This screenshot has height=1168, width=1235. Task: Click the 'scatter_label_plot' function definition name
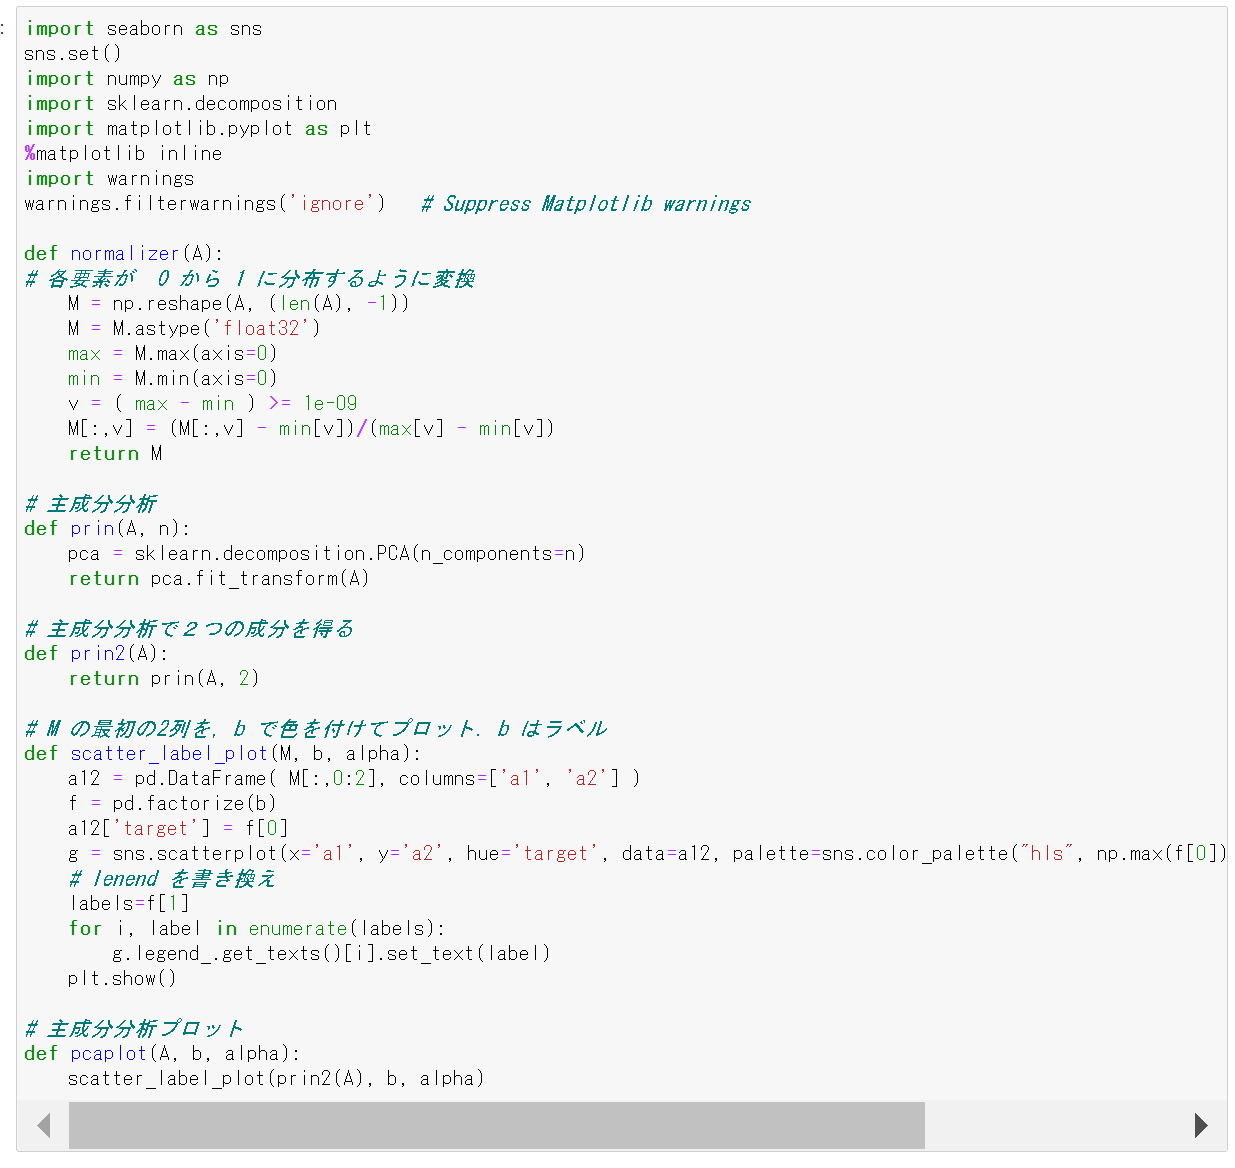tap(168, 754)
